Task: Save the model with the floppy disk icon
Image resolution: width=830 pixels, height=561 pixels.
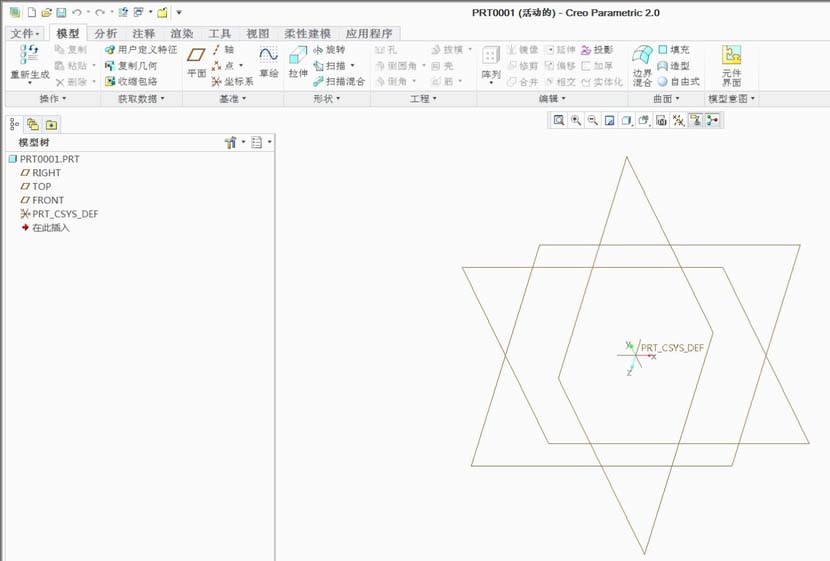Action: [61, 12]
